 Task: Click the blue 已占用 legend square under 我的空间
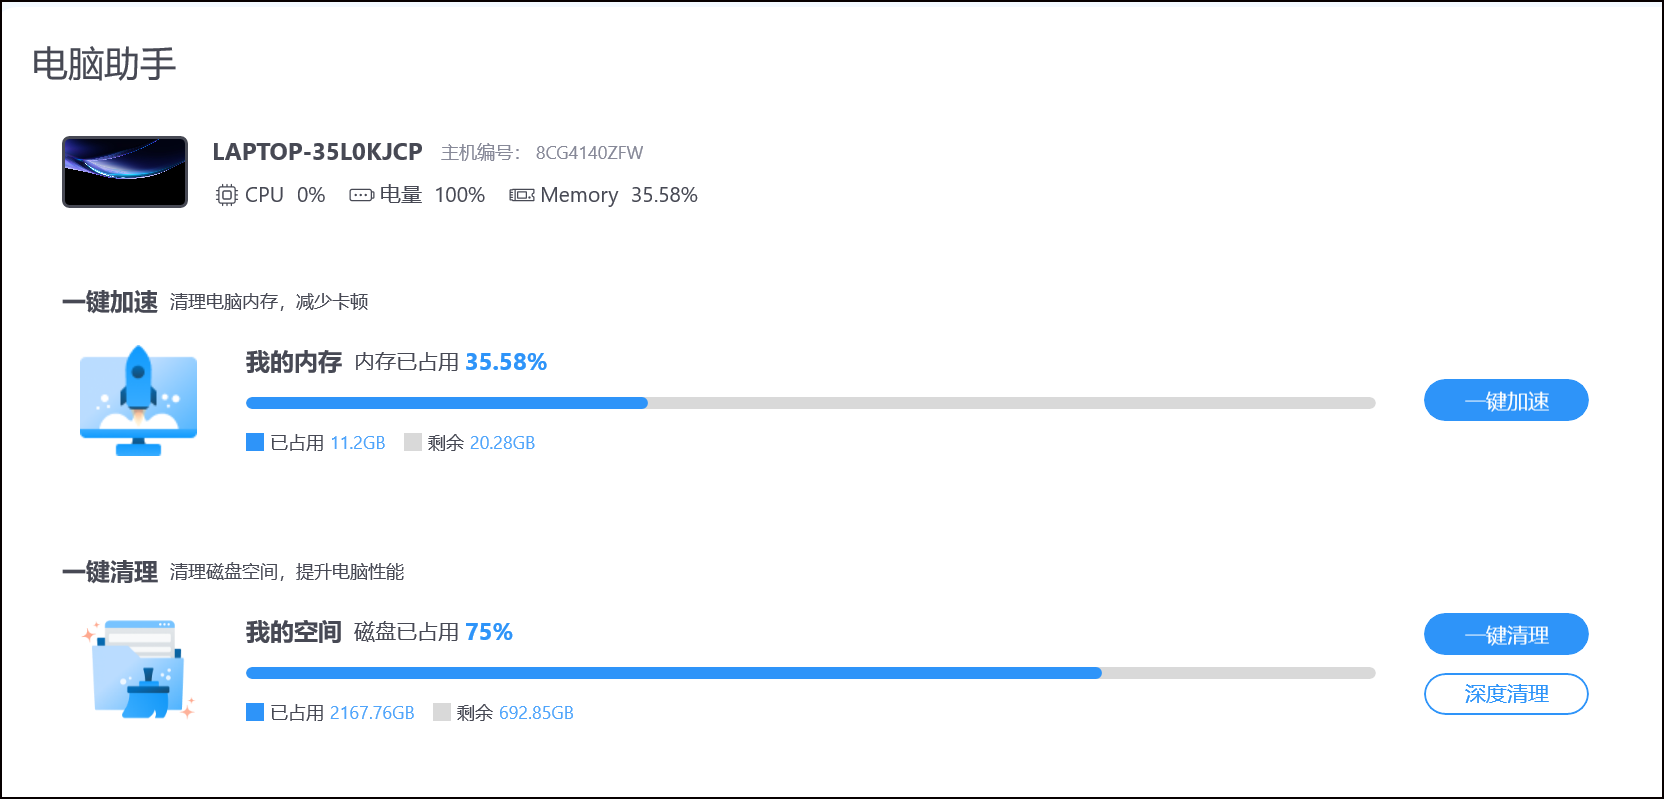(x=253, y=712)
